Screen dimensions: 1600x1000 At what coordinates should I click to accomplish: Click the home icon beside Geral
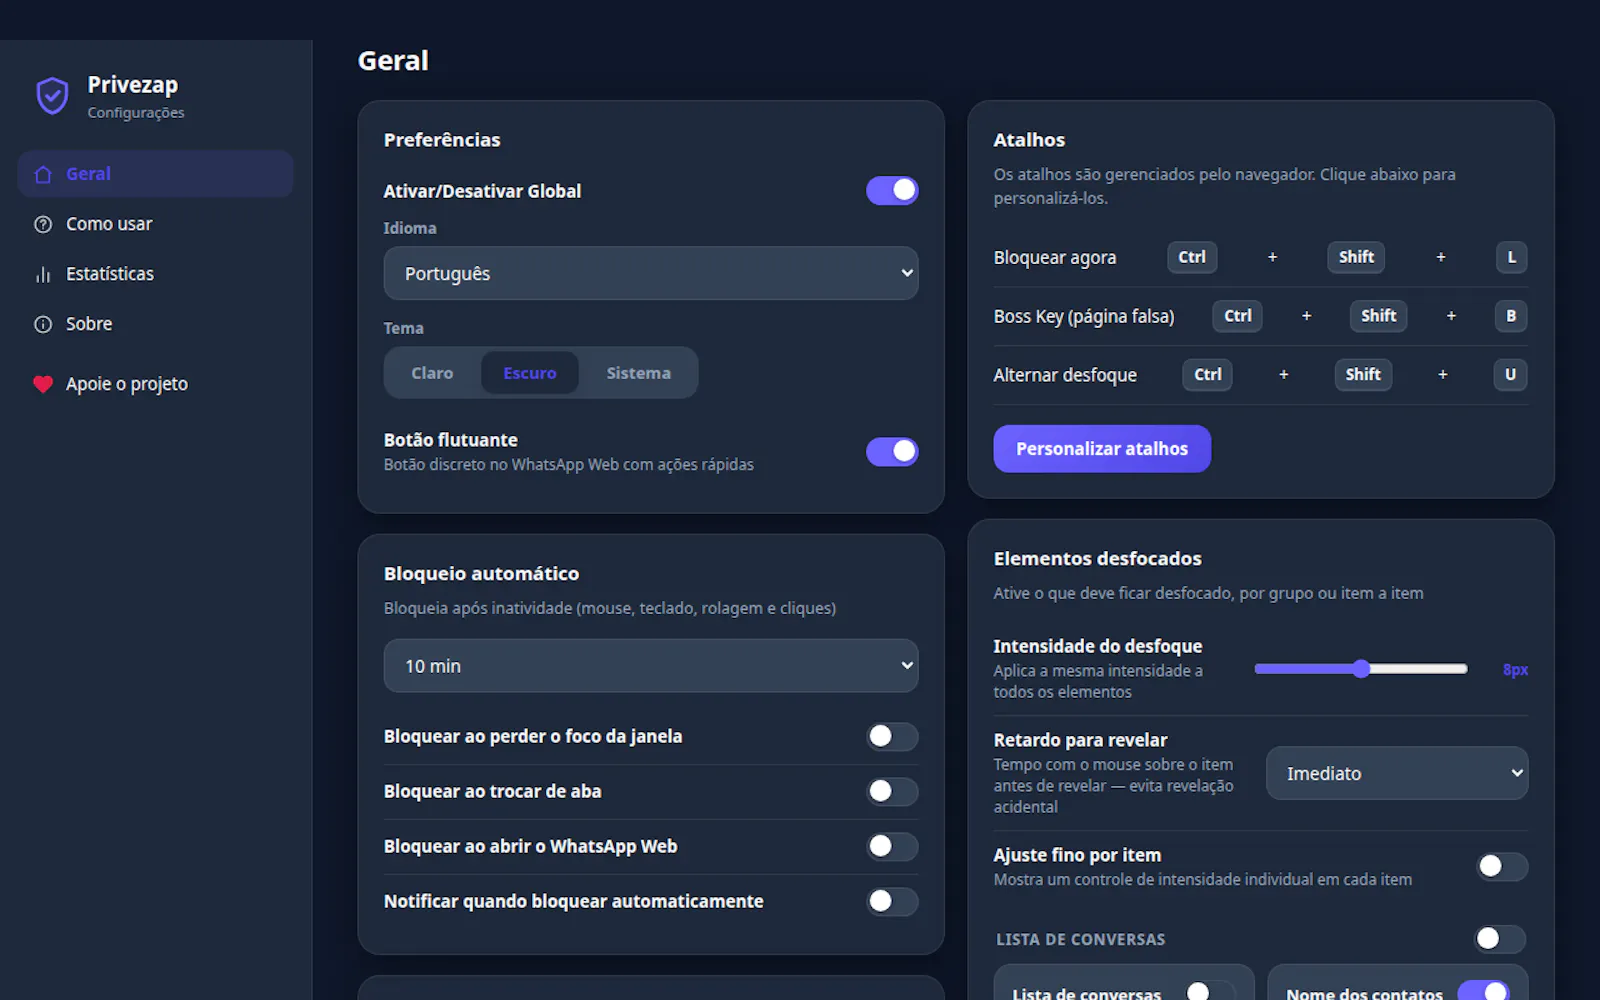point(43,174)
